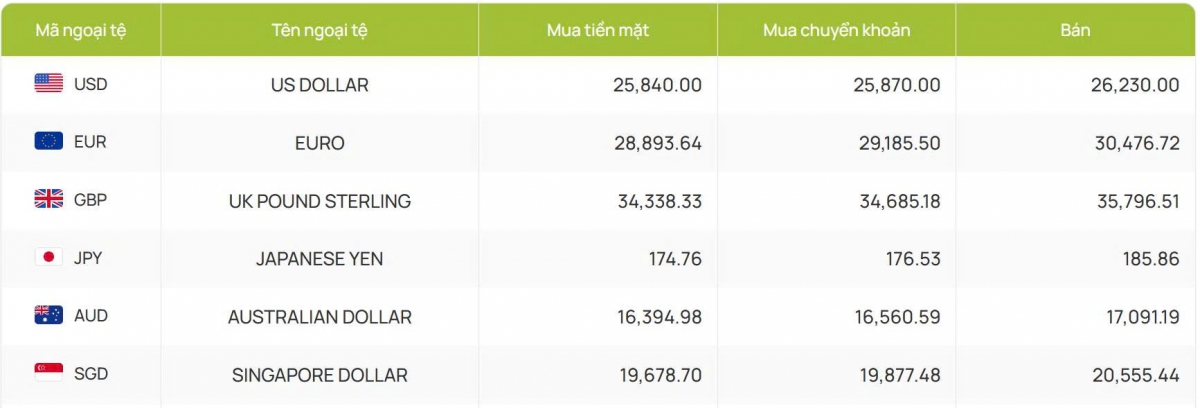Click the European Union flag icon
1200x408 pixels.
click(48, 141)
